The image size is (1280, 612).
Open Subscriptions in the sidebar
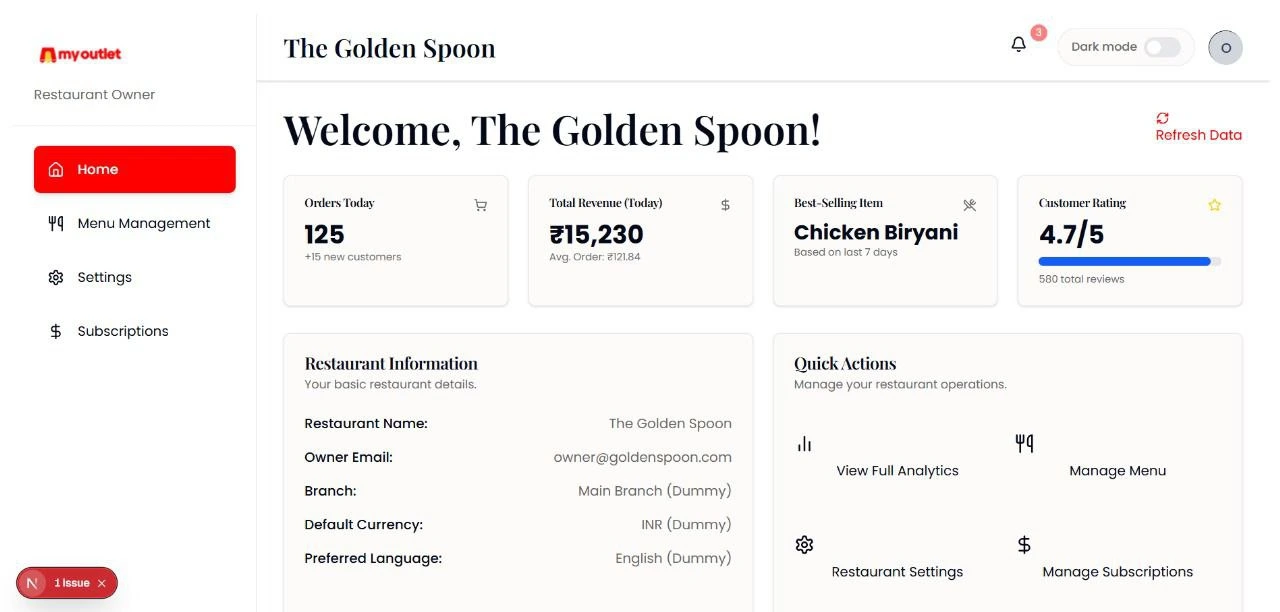click(135, 331)
